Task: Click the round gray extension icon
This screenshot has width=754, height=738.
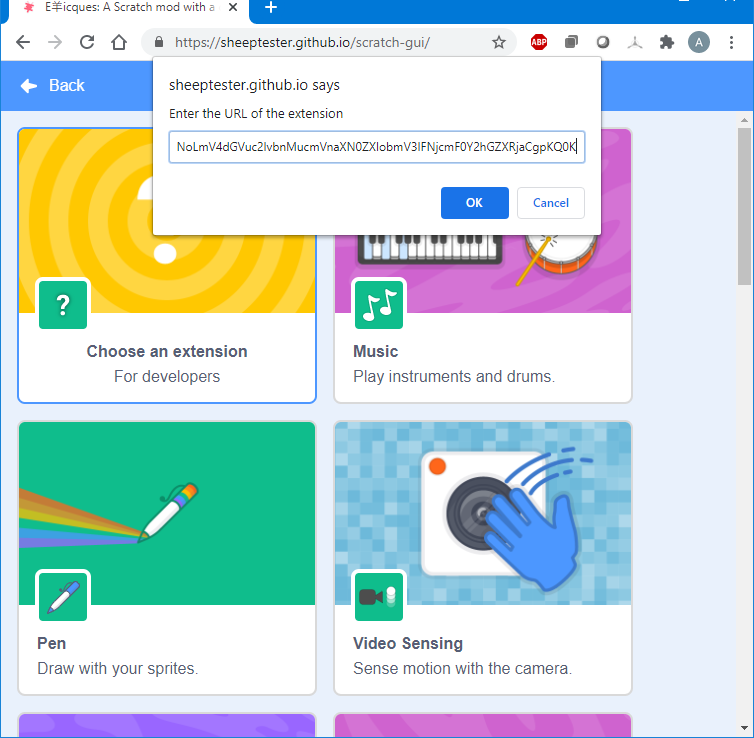Action: tap(603, 42)
